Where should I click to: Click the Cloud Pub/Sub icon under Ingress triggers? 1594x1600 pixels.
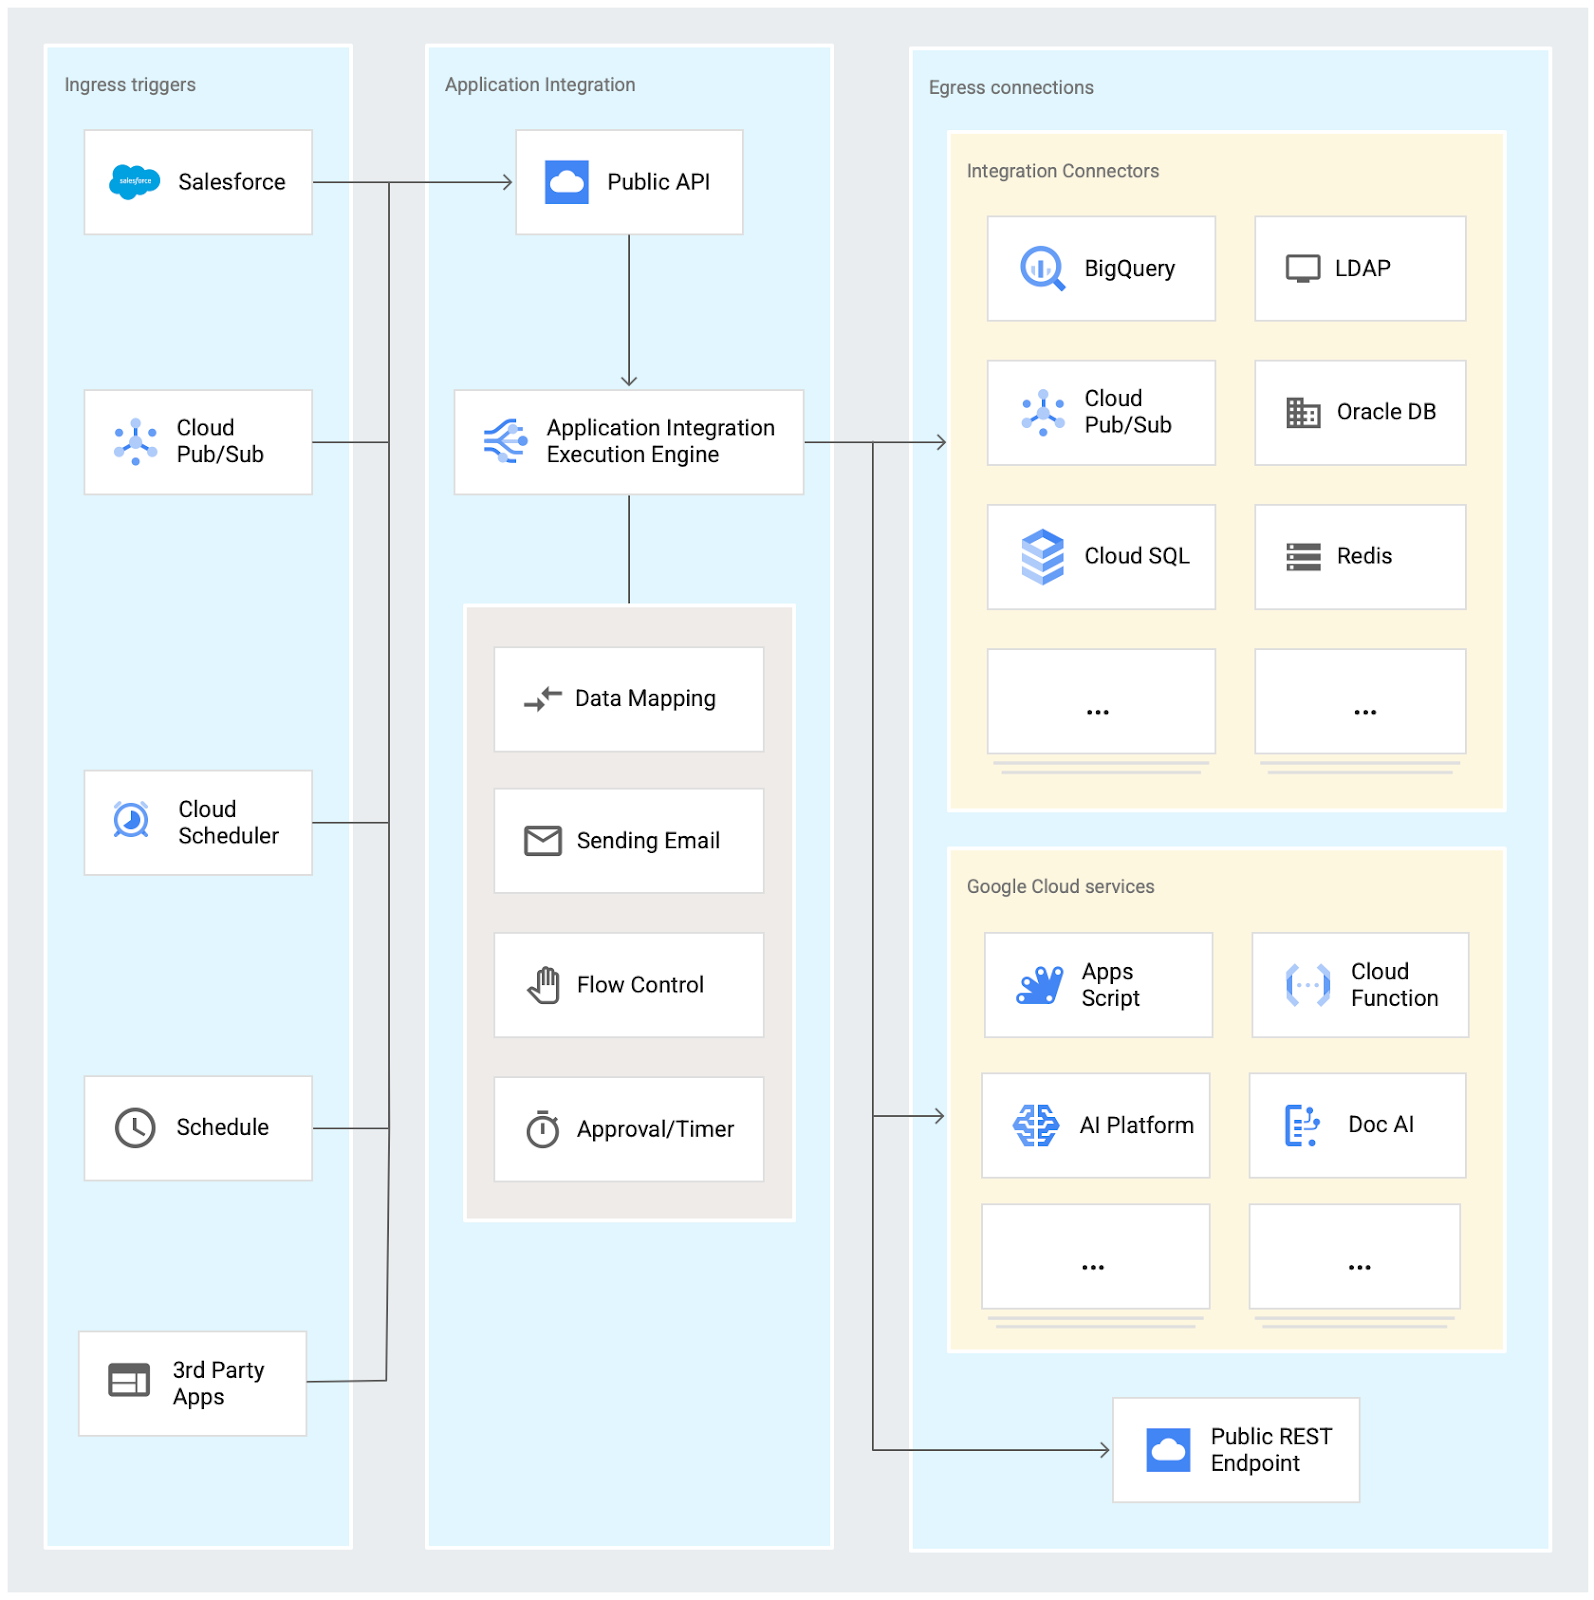point(135,441)
